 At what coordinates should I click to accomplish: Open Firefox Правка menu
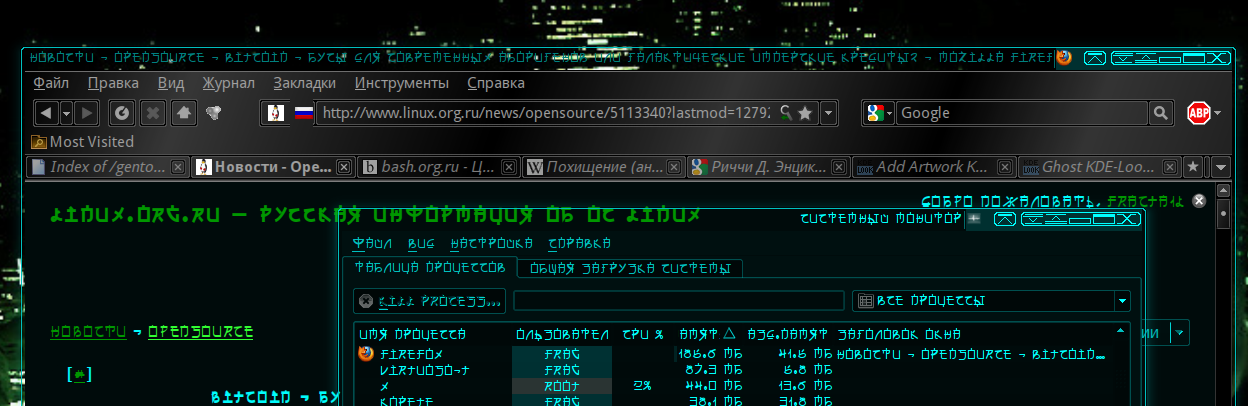[x=113, y=83]
